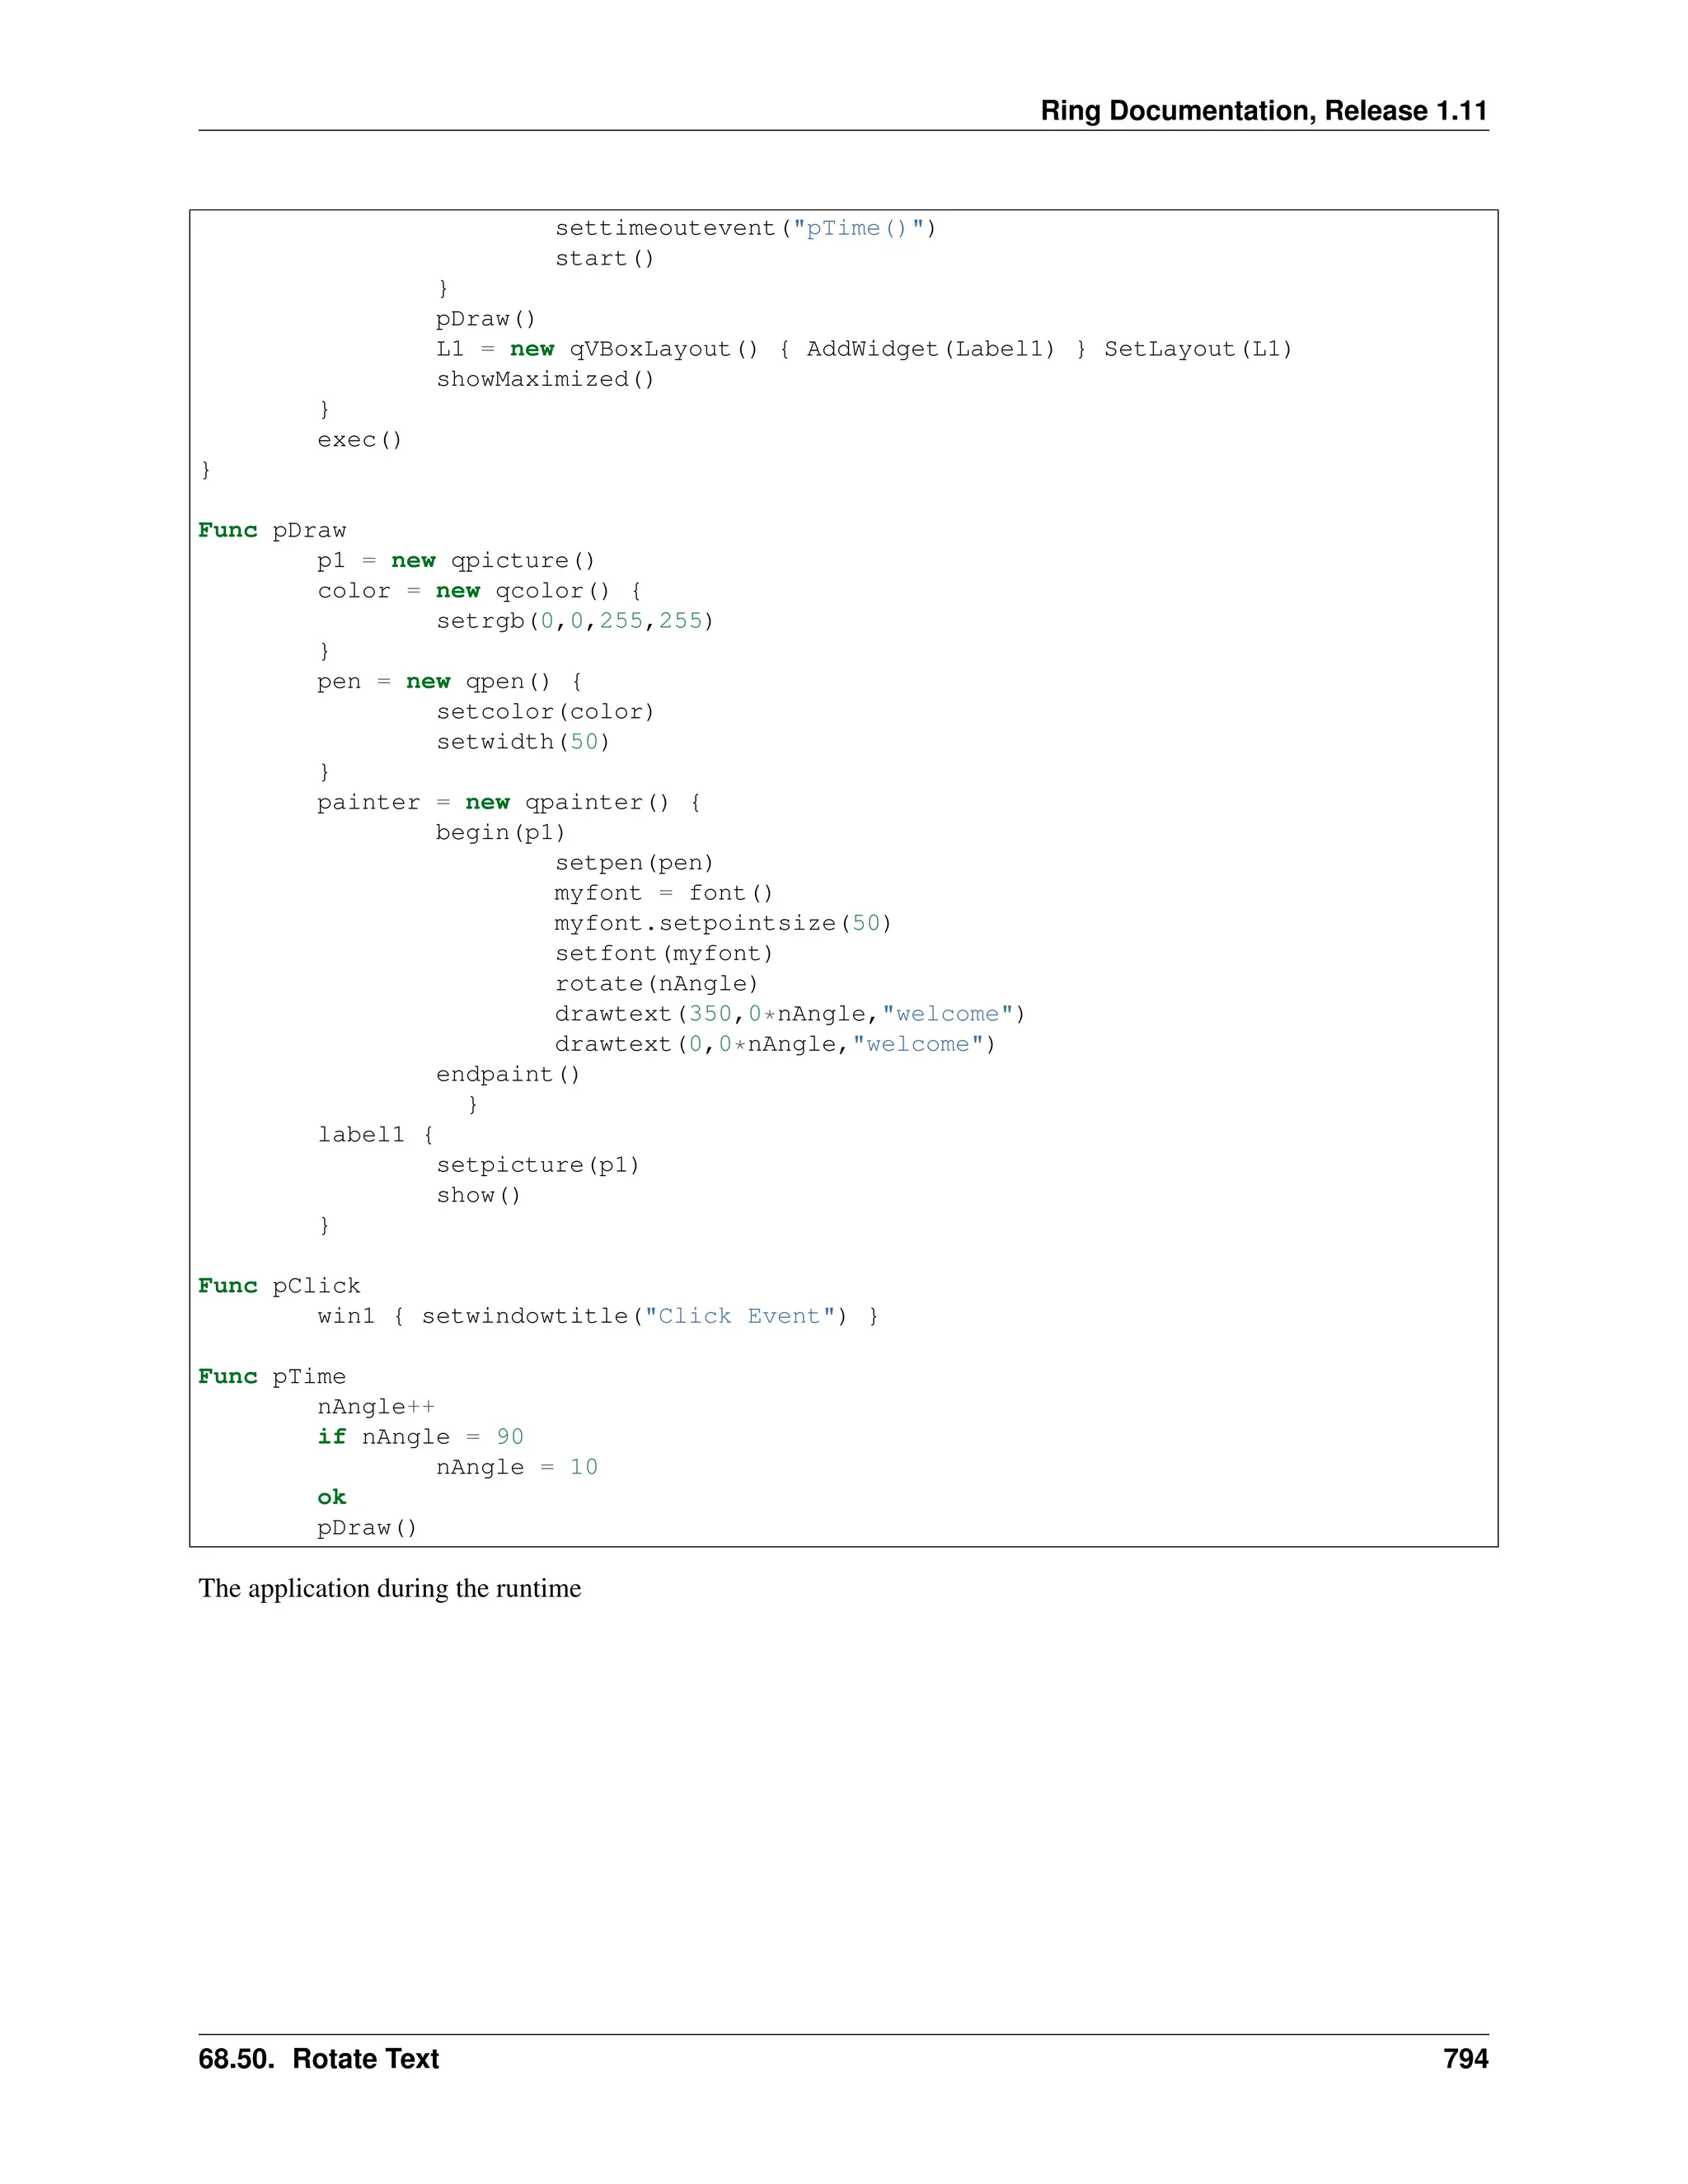The width and height of the screenshot is (1688, 2184).
Task: Click the 'showMaximized()' code line
Action: click(545, 379)
